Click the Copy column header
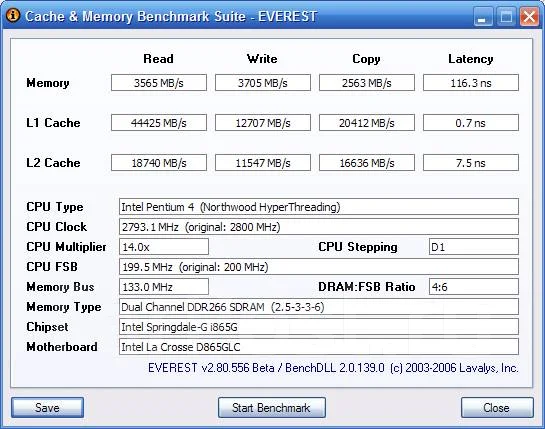Image resolution: width=545 pixels, height=429 pixels. [x=366, y=59]
